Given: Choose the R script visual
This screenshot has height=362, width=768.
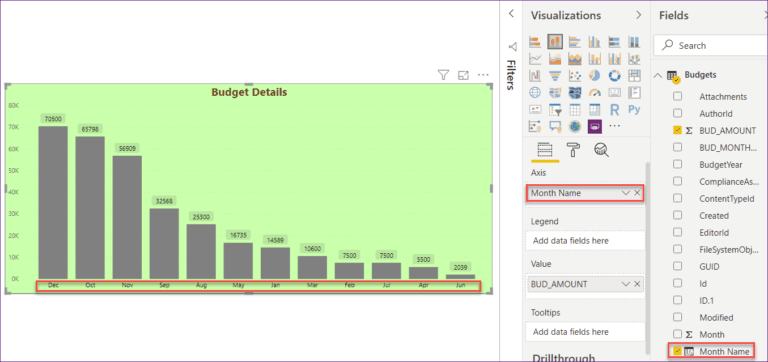Looking at the screenshot, I should point(614,109).
